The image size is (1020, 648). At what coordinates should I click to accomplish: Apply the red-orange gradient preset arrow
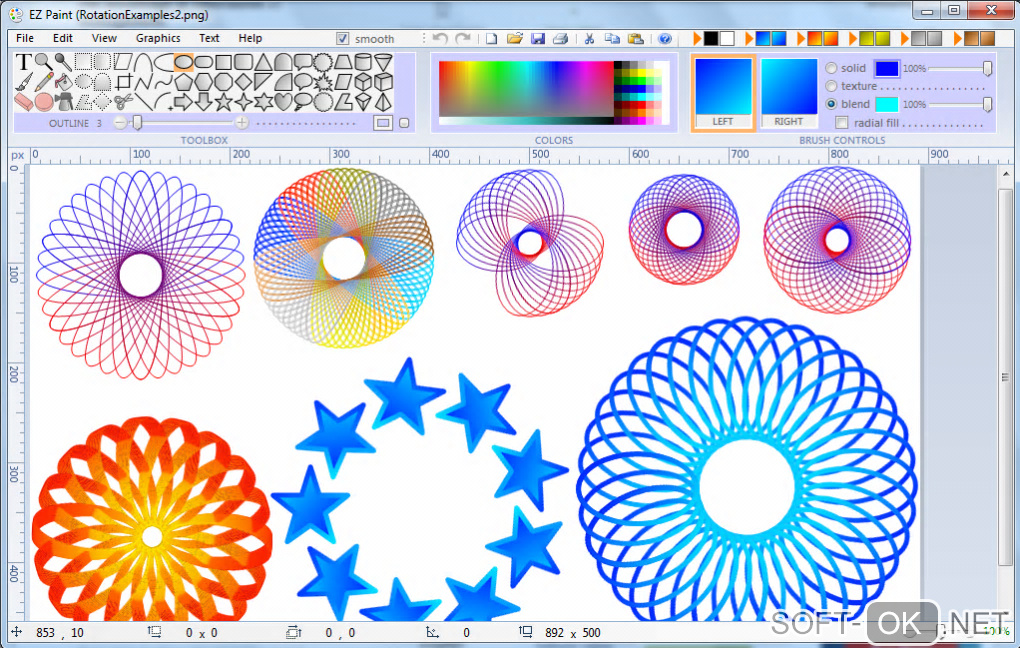[x=801, y=39]
